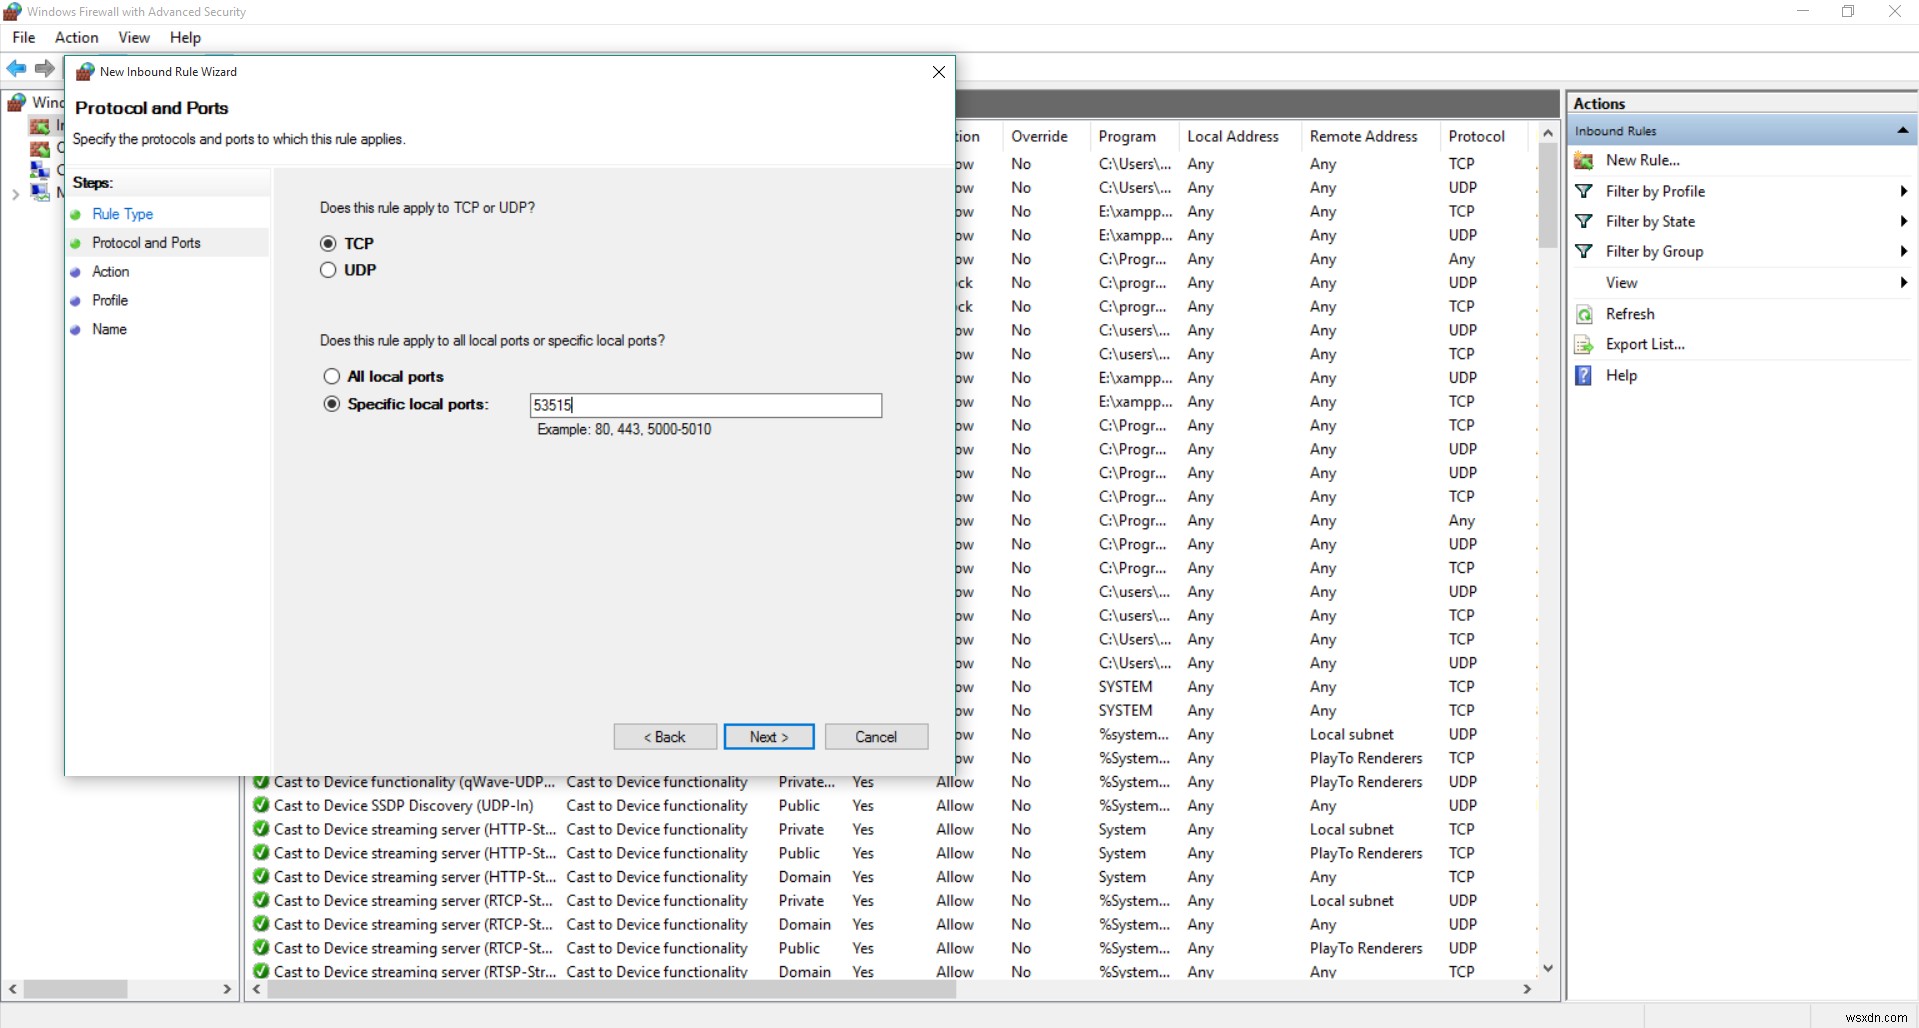Choose All local ports option
The height and width of the screenshot is (1028, 1919).
[x=332, y=376]
